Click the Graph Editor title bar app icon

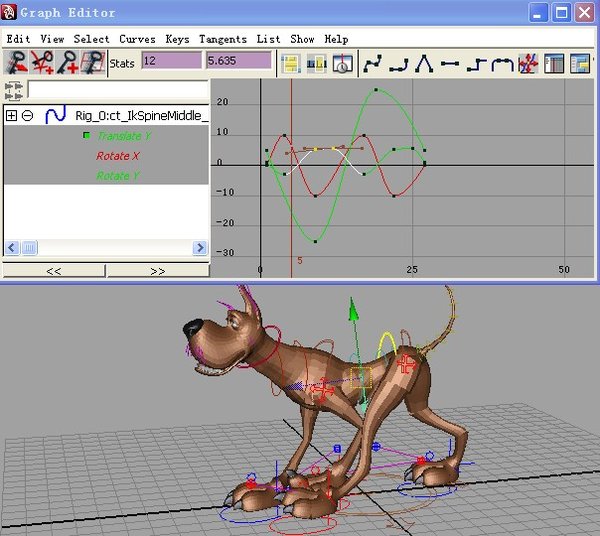coord(8,12)
